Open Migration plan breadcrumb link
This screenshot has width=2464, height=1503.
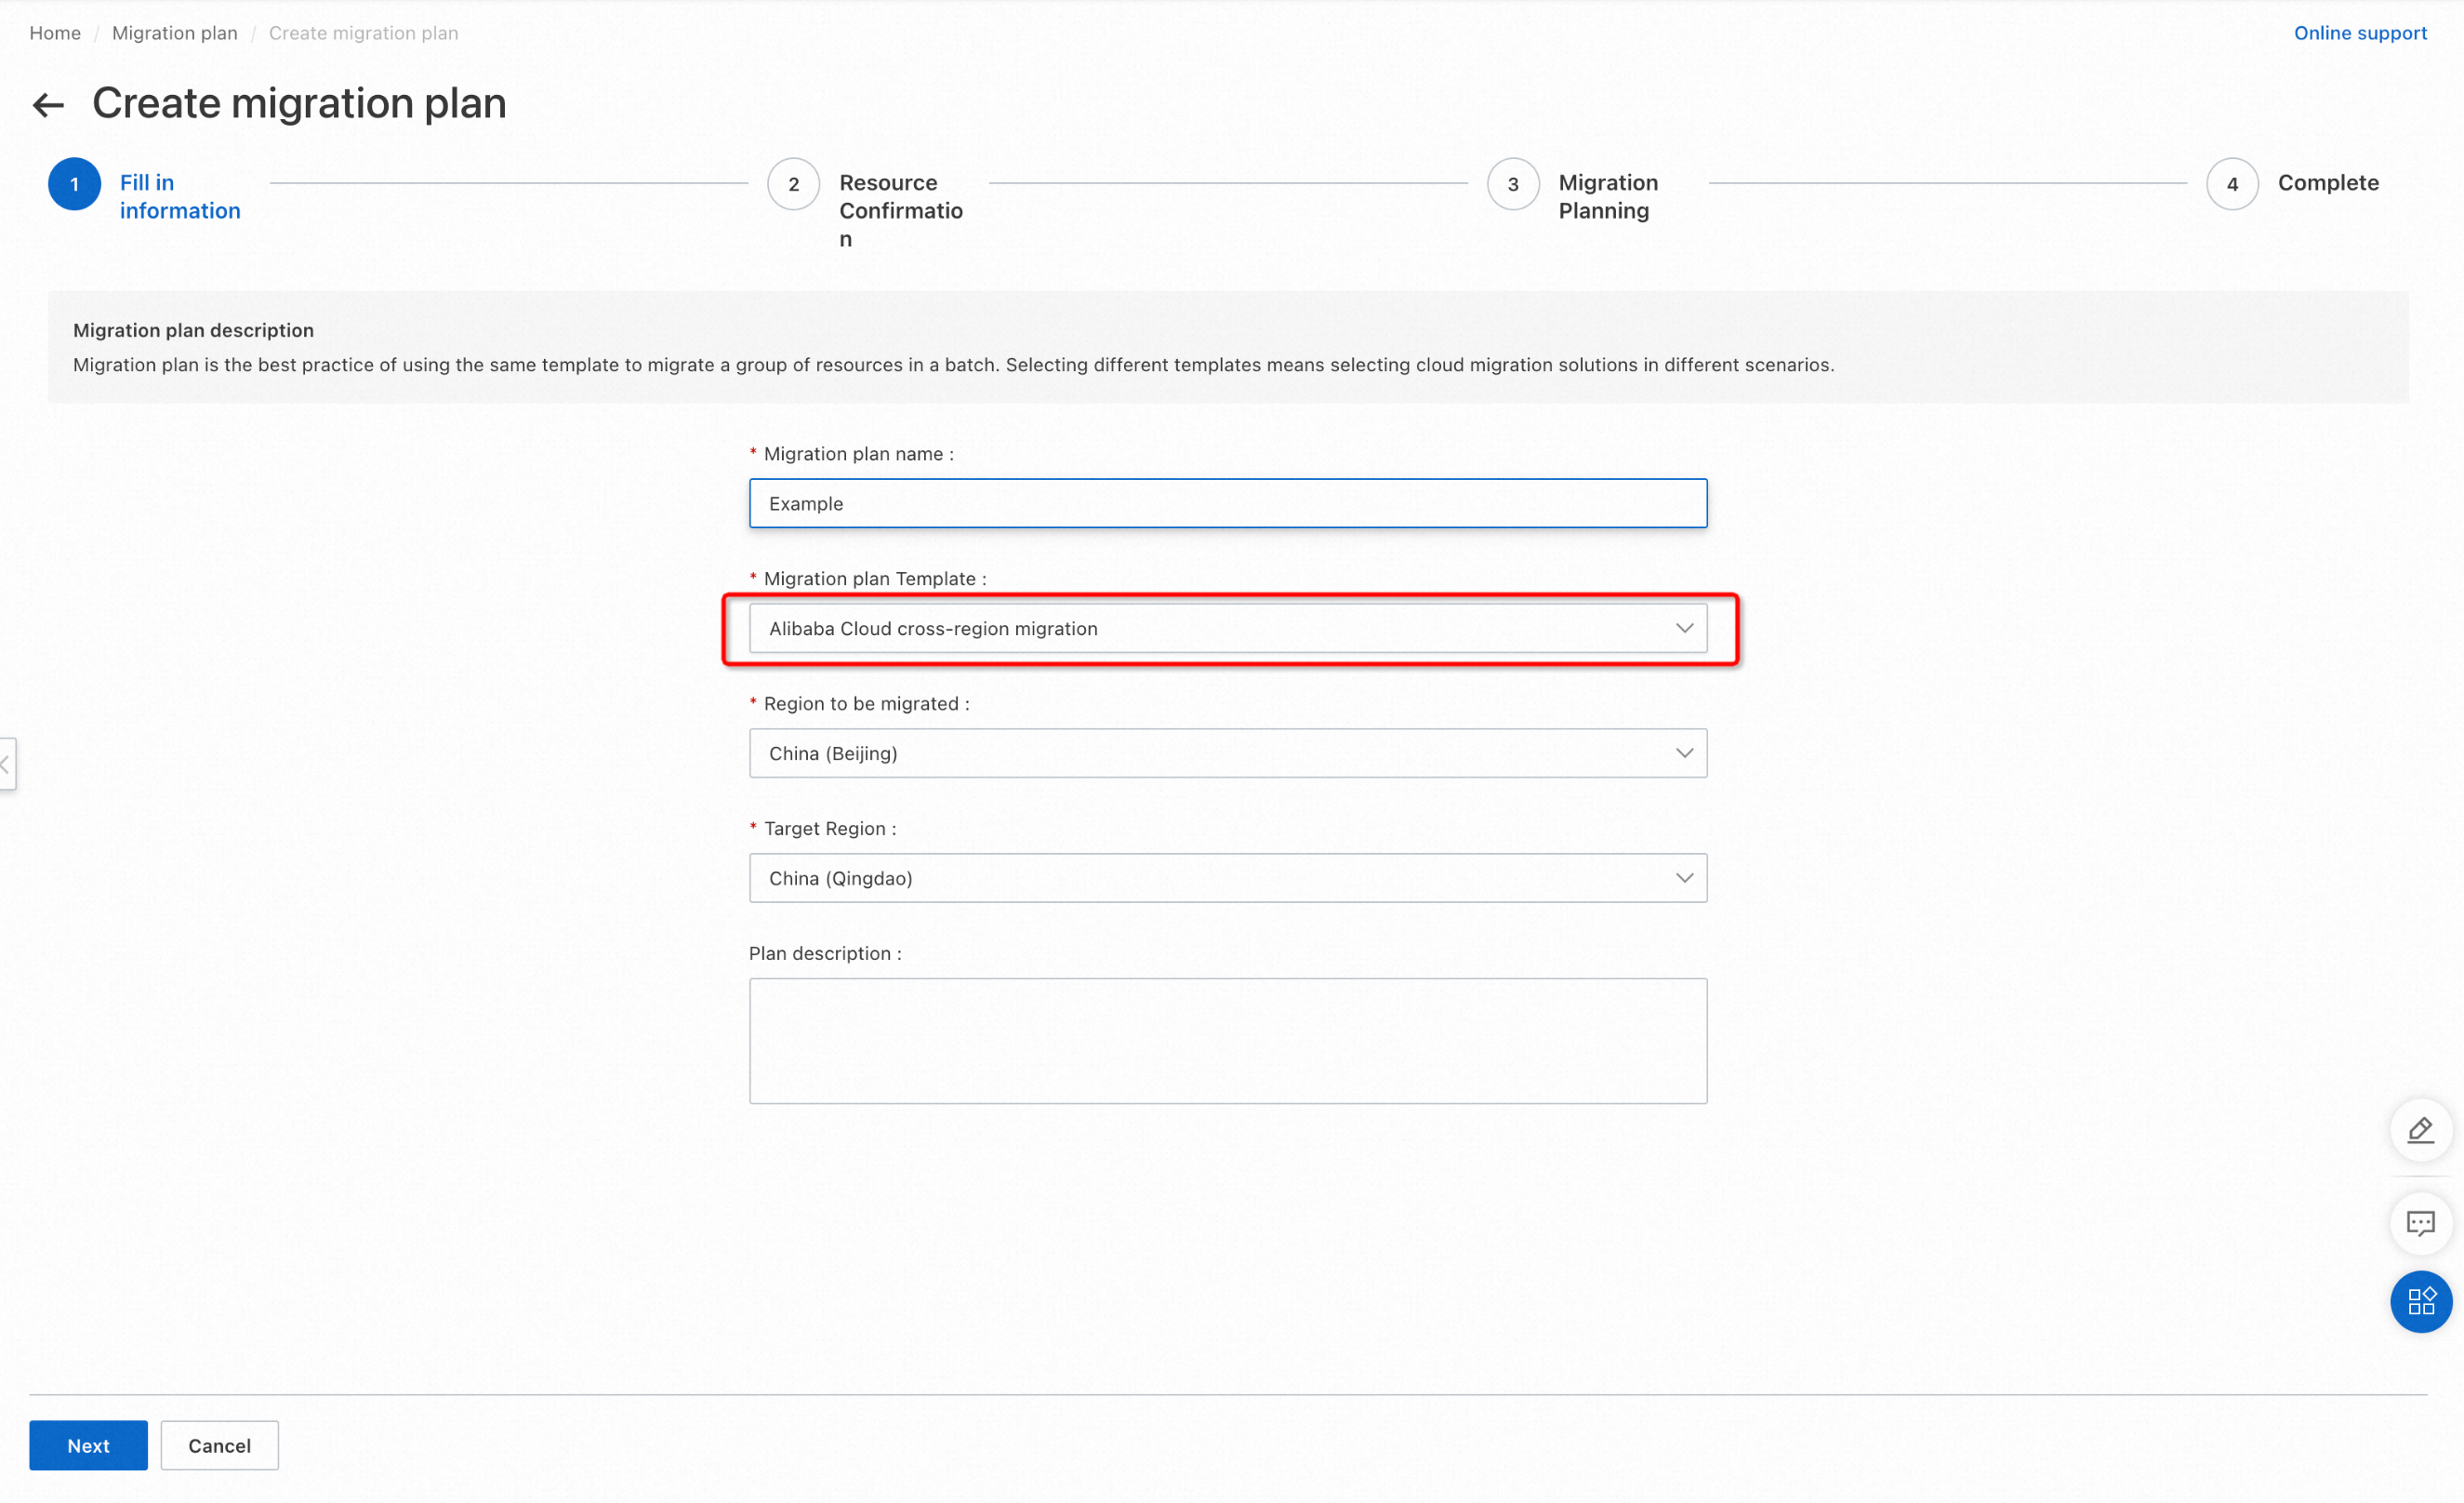[x=175, y=33]
